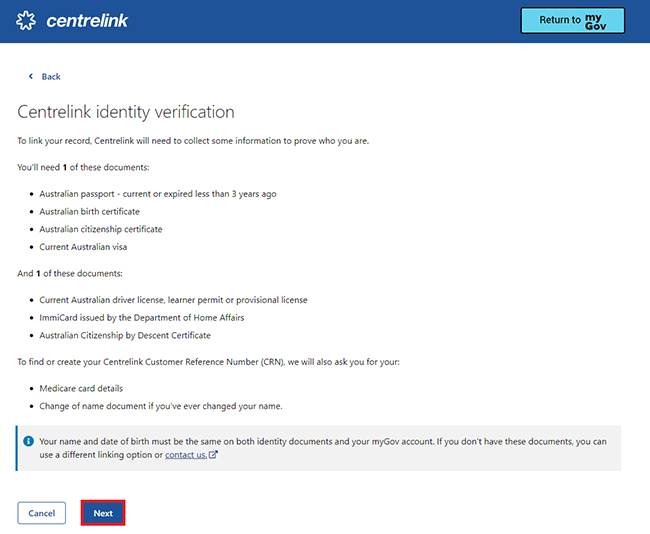Screen dimensions: 650x534
Task: Select Australian Citizenship by Descent Certificate item
Action: click(125, 335)
